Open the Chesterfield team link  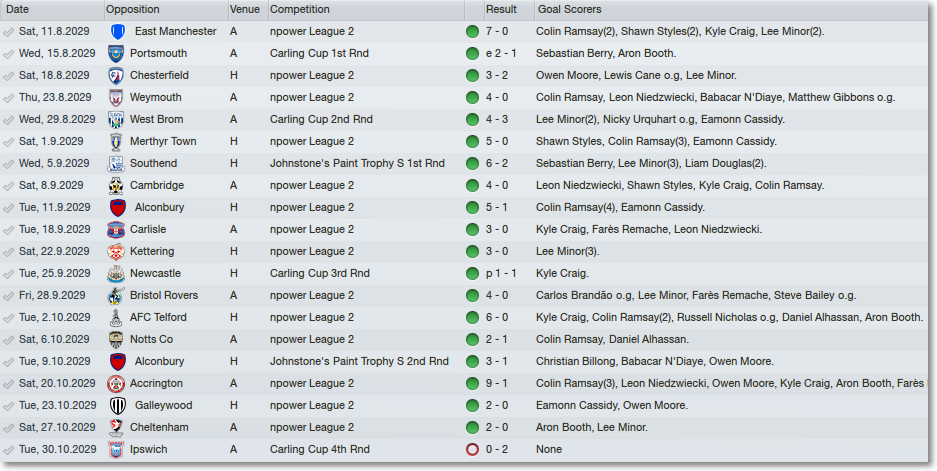(160, 75)
